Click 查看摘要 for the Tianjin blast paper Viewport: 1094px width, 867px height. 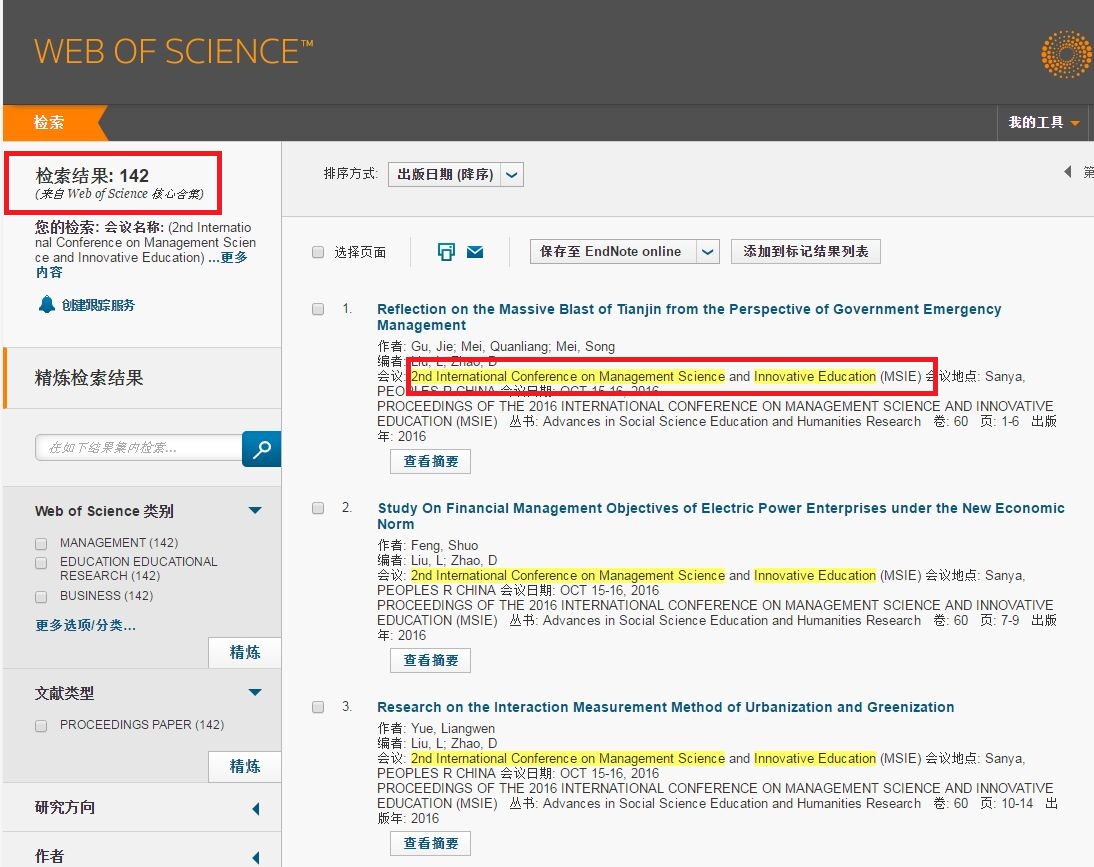pyautogui.click(x=430, y=462)
